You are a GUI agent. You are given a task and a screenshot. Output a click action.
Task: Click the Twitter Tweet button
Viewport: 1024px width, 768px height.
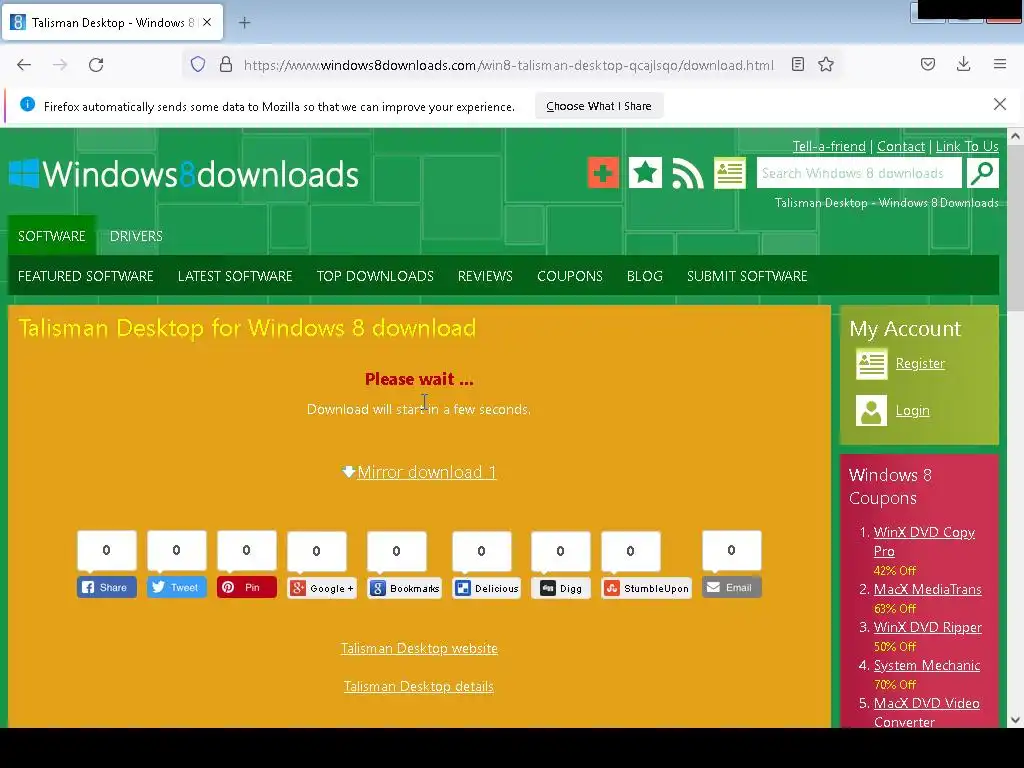(176, 587)
